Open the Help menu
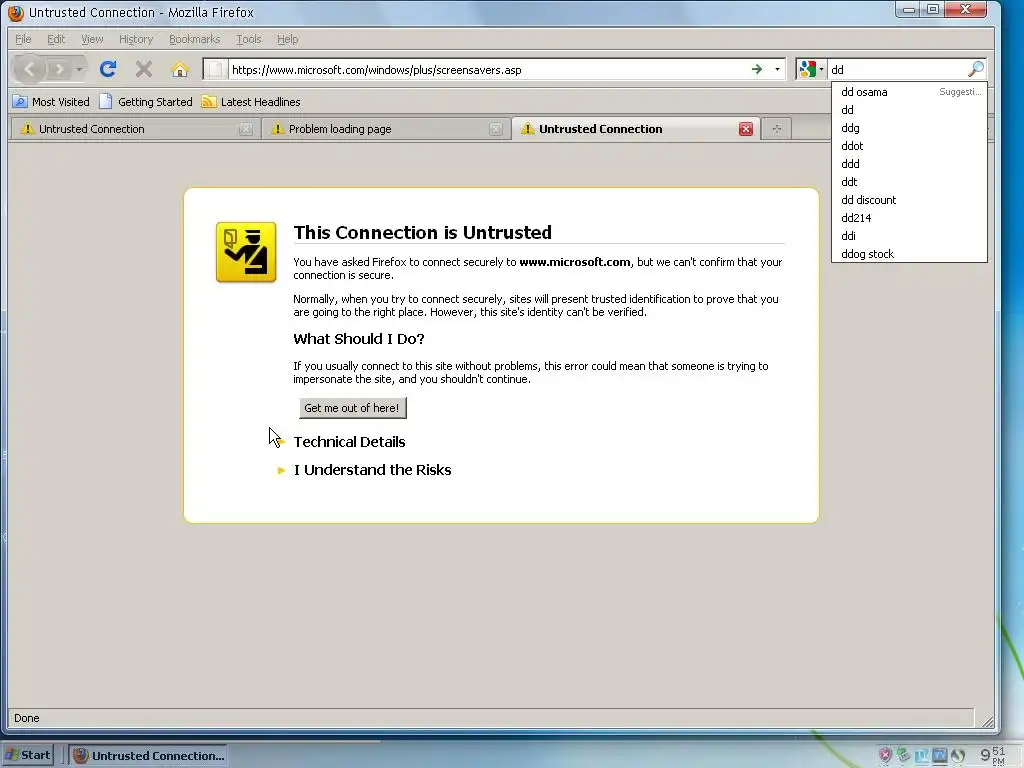Screen dimensions: 1024x768 pyautogui.click(x=287, y=39)
